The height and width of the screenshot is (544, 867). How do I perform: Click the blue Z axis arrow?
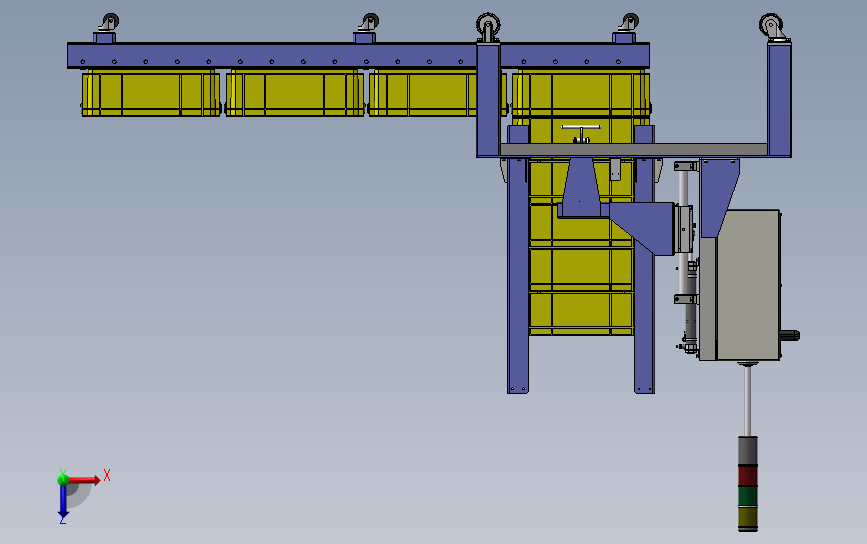click(63, 502)
